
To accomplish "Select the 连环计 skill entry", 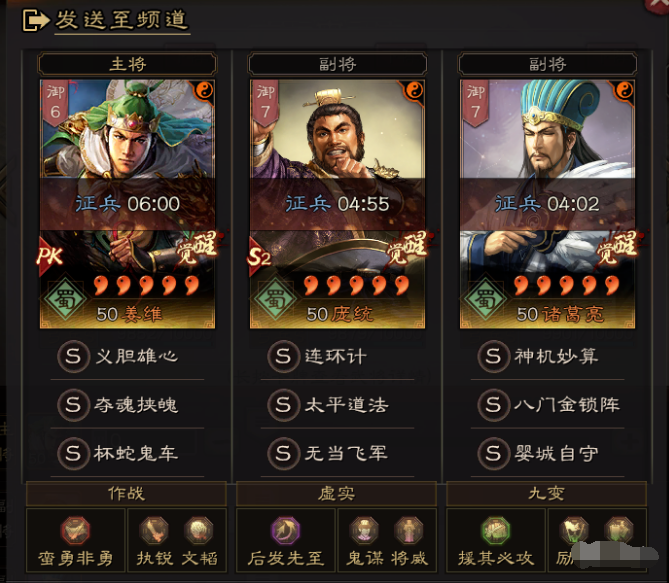I will [x=337, y=356].
